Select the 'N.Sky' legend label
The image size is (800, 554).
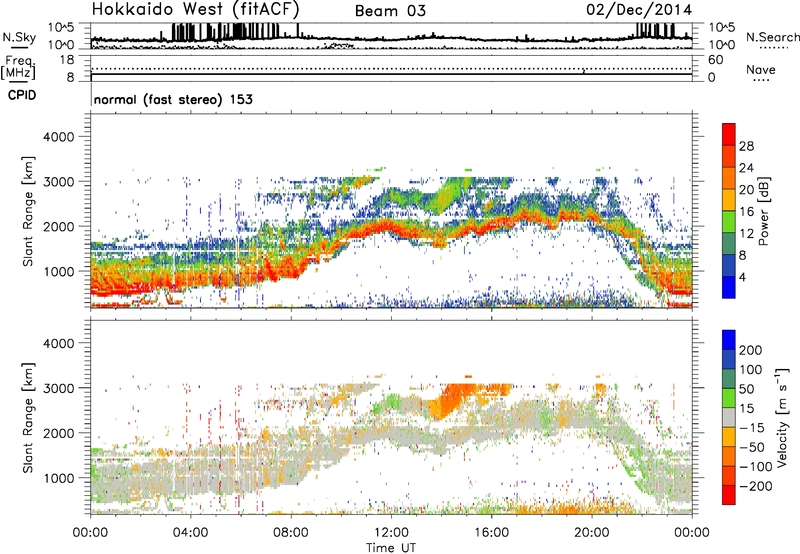point(19,37)
